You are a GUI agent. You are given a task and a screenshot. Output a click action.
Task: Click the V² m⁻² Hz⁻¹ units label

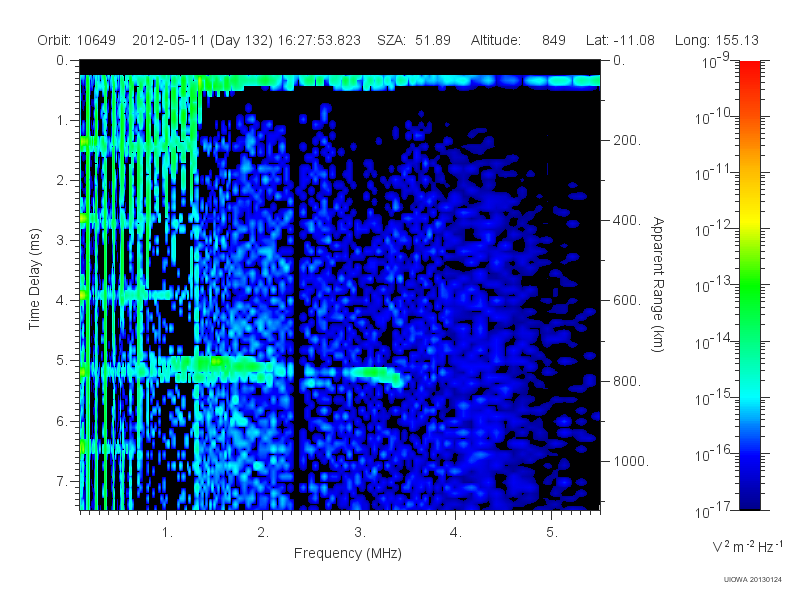(747, 545)
